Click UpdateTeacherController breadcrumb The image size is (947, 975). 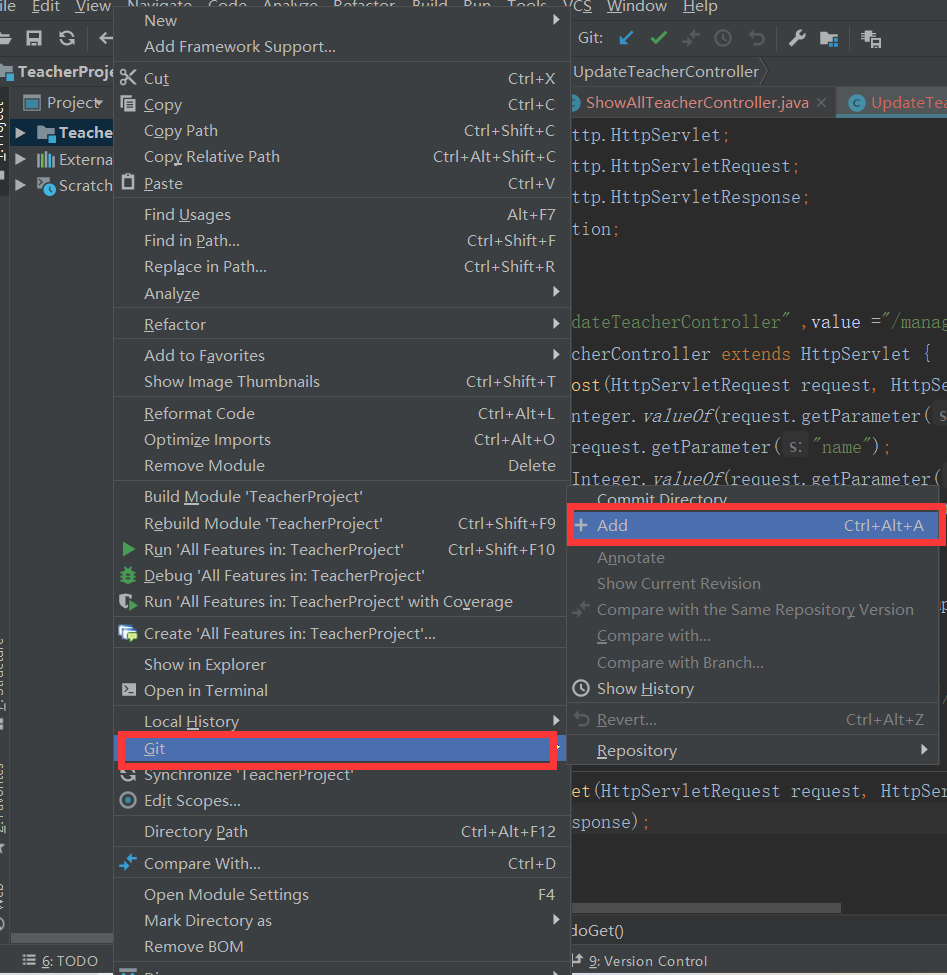click(x=666, y=72)
